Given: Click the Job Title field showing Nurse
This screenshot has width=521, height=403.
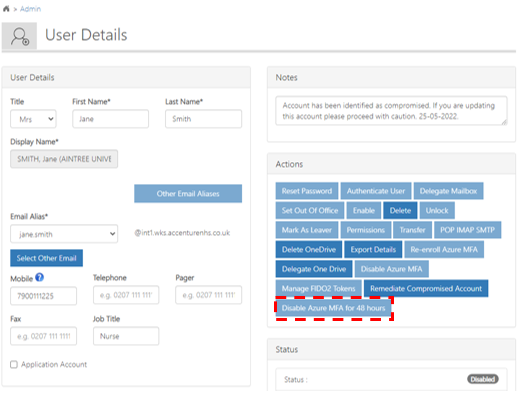Looking at the screenshot, I should pyautogui.click(x=126, y=336).
